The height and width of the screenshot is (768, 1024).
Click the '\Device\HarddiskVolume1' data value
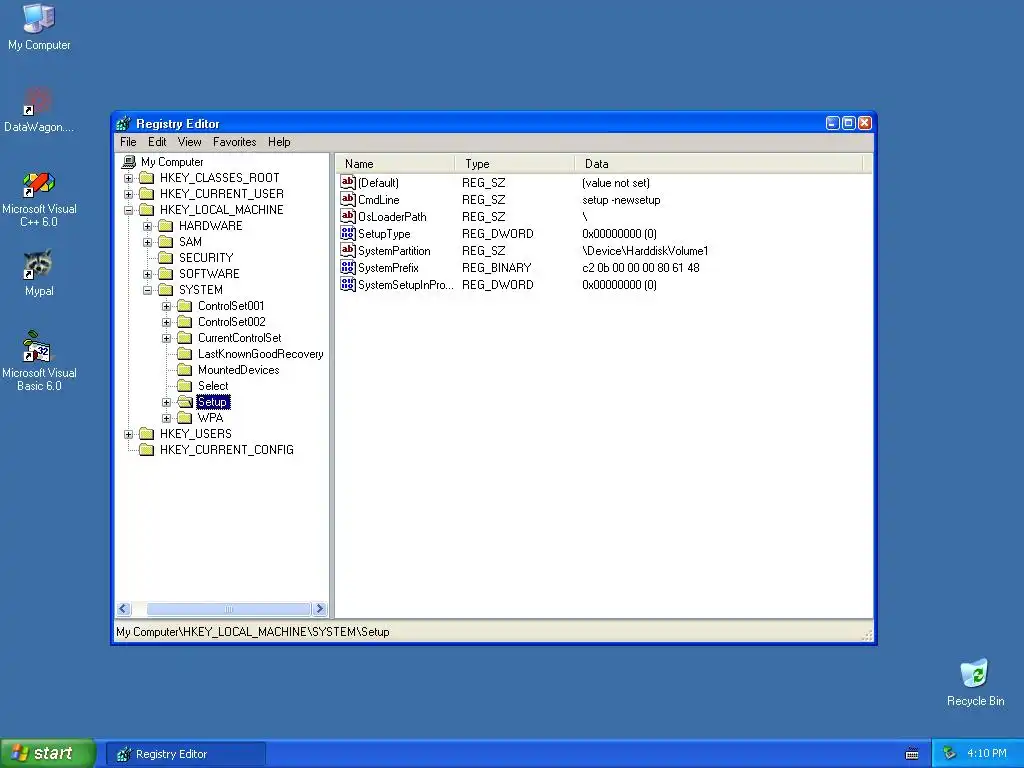tap(645, 251)
